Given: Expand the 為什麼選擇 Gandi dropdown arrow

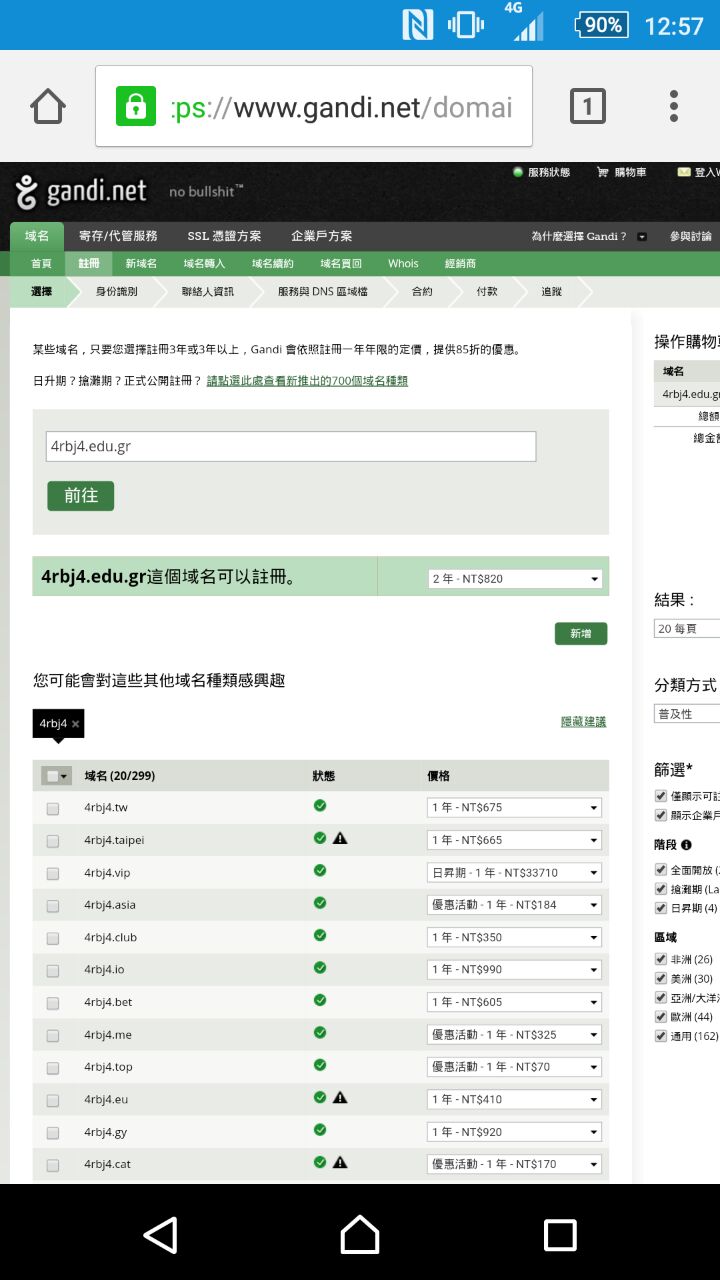Looking at the screenshot, I should pyautogui.click(x=642, y=237).
